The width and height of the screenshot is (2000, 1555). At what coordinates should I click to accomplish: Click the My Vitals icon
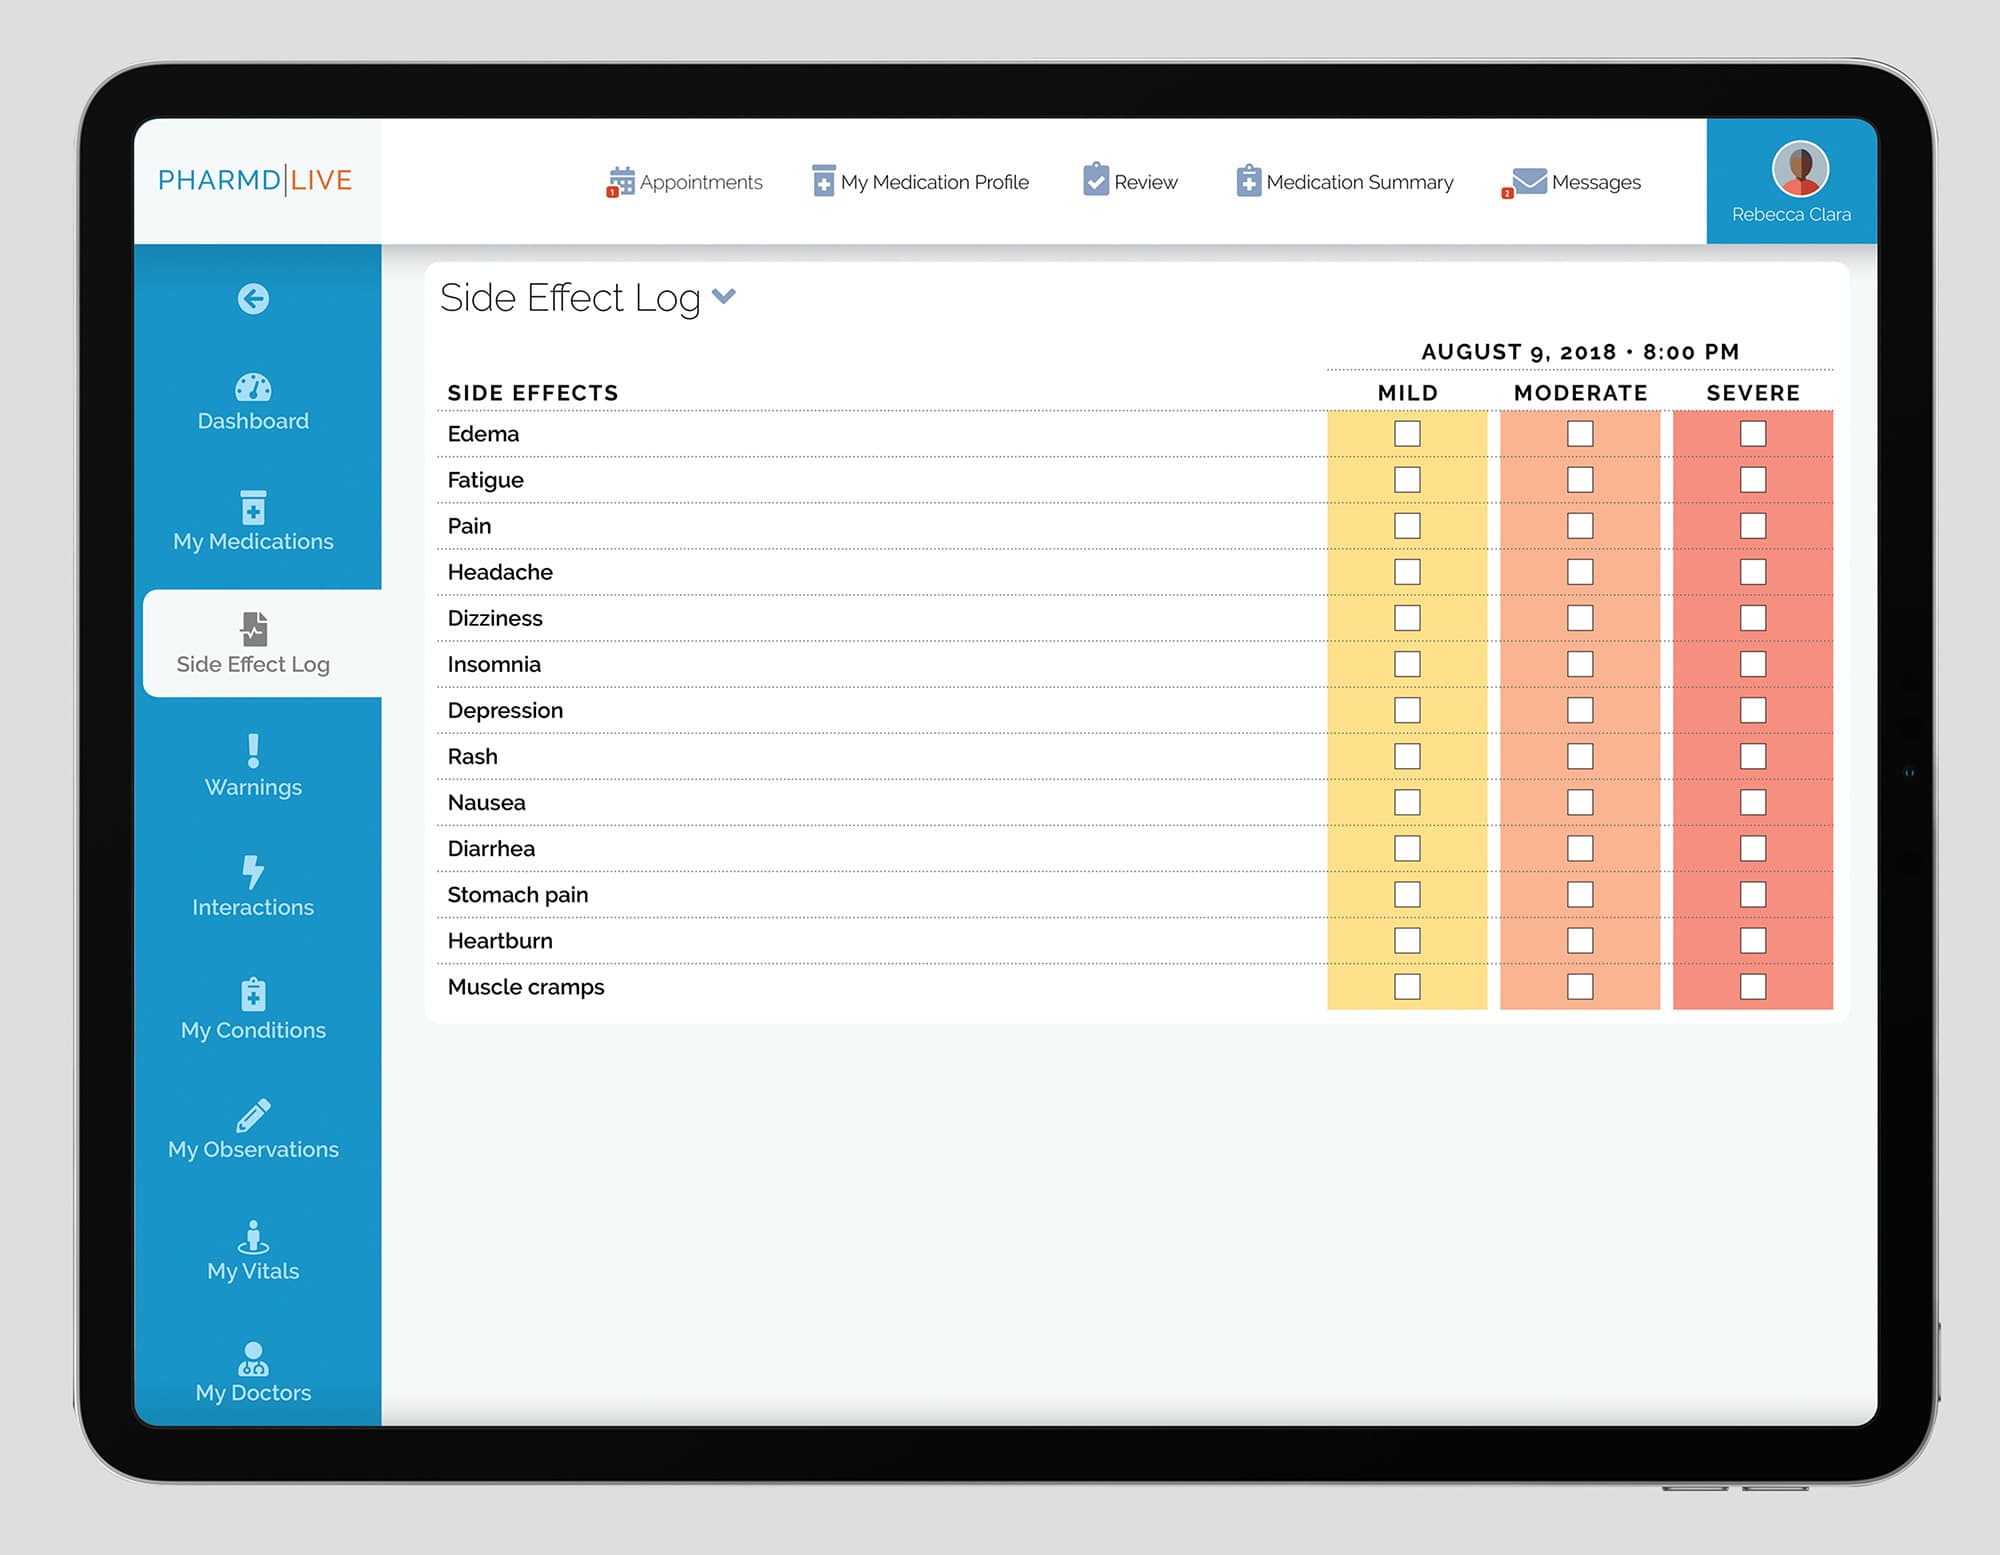(253, 1237)
